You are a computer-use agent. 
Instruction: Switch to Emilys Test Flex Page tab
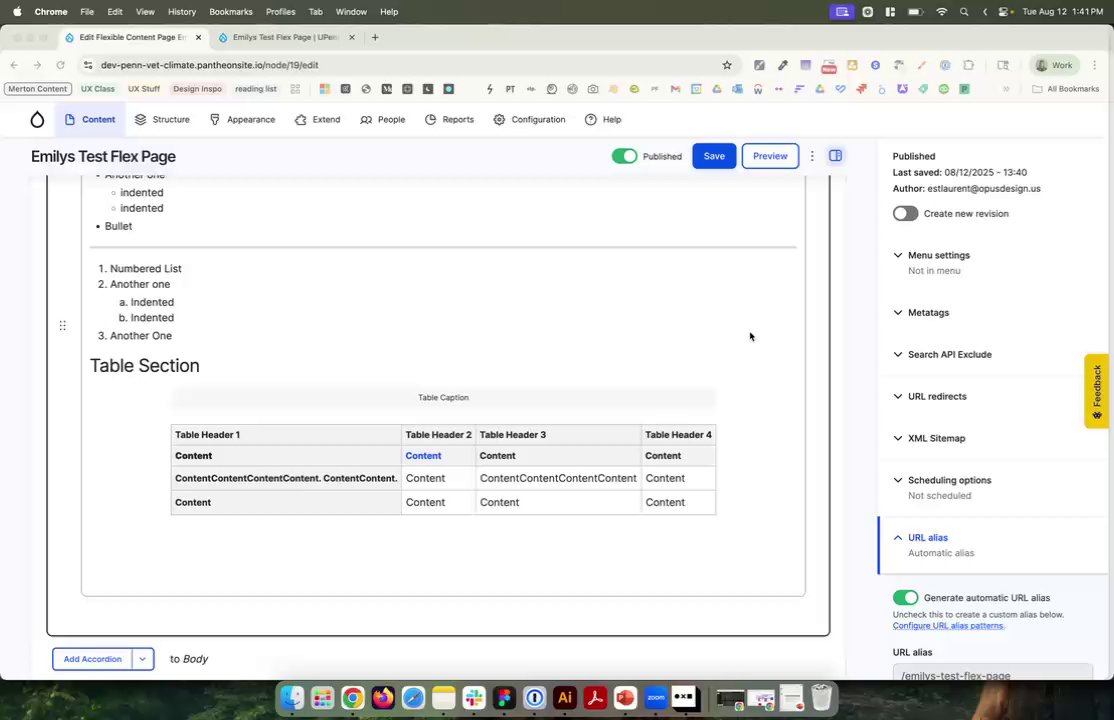[x=286, y=37]
